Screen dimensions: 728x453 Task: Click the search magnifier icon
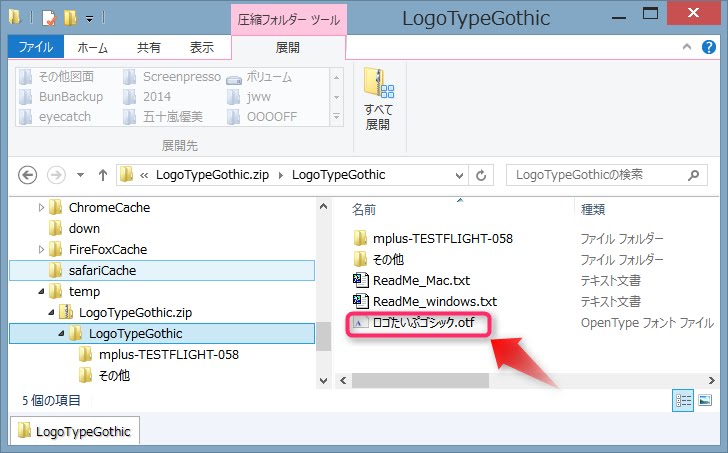pos(694,175)
